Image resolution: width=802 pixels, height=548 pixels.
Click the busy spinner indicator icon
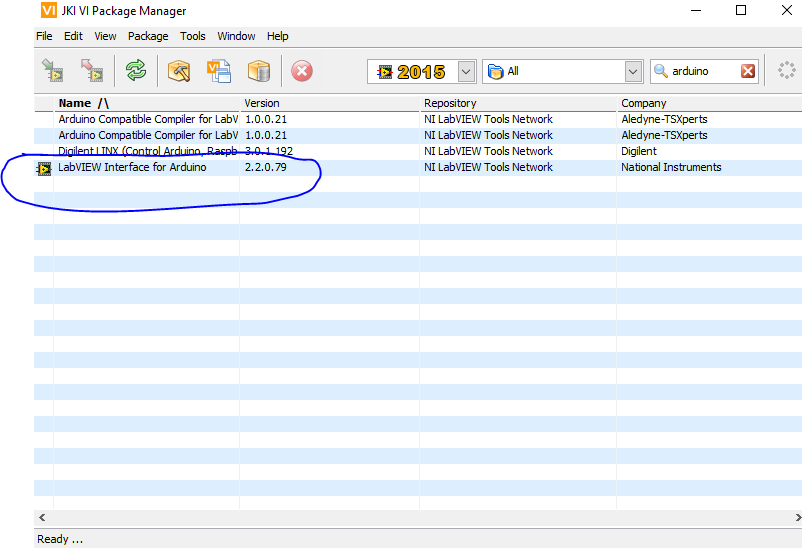[787, 71]
